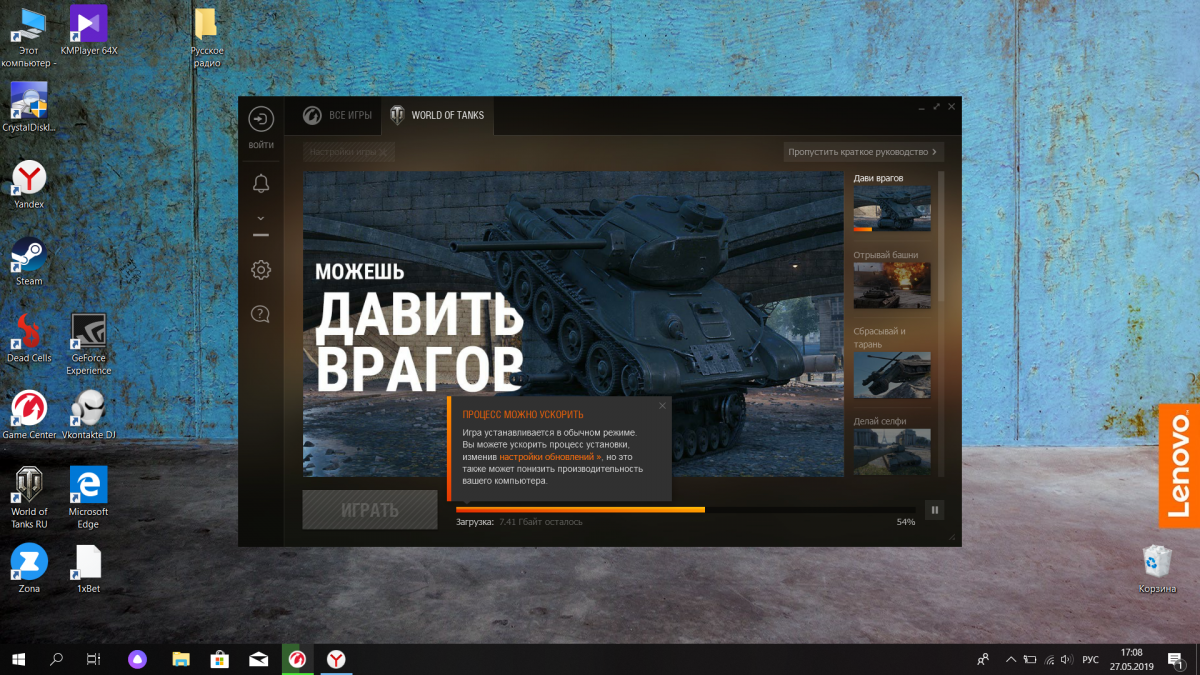This screenshot has height=675, width=1200.
Task: Open Yandex browser from taskbar
Action: click(337, 659)
